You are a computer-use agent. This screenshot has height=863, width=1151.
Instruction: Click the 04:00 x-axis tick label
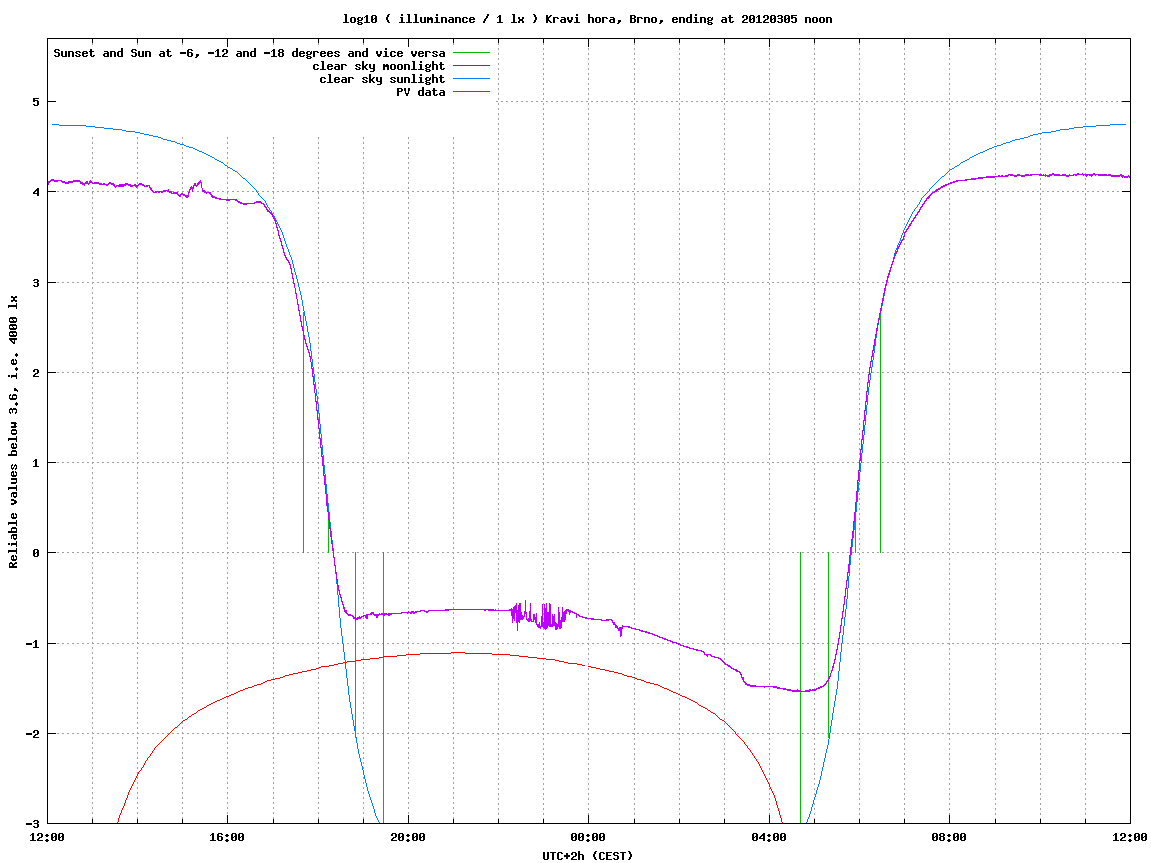(x=769, y=837)
